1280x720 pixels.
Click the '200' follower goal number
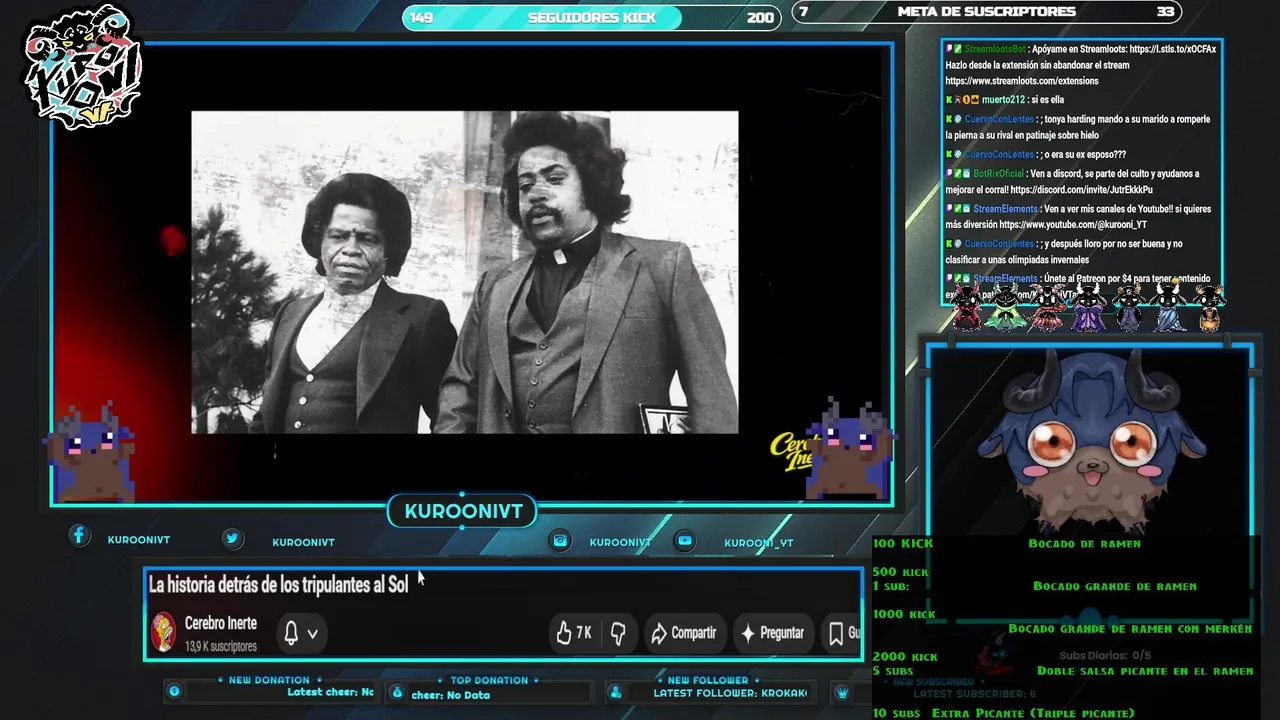click(760, 17)
